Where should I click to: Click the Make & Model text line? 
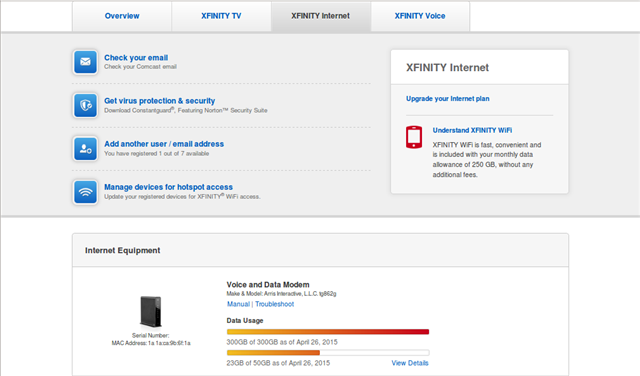(281, 294)
